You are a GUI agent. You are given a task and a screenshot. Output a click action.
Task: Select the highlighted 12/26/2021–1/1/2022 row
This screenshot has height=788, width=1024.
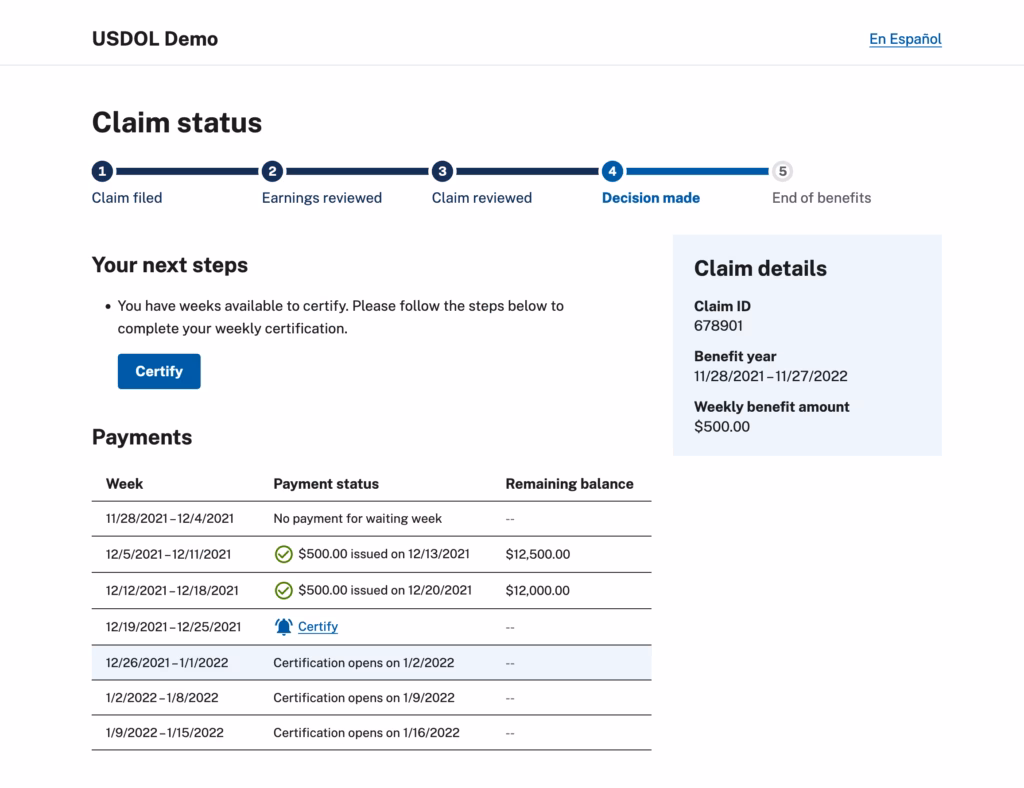(370, 662)
